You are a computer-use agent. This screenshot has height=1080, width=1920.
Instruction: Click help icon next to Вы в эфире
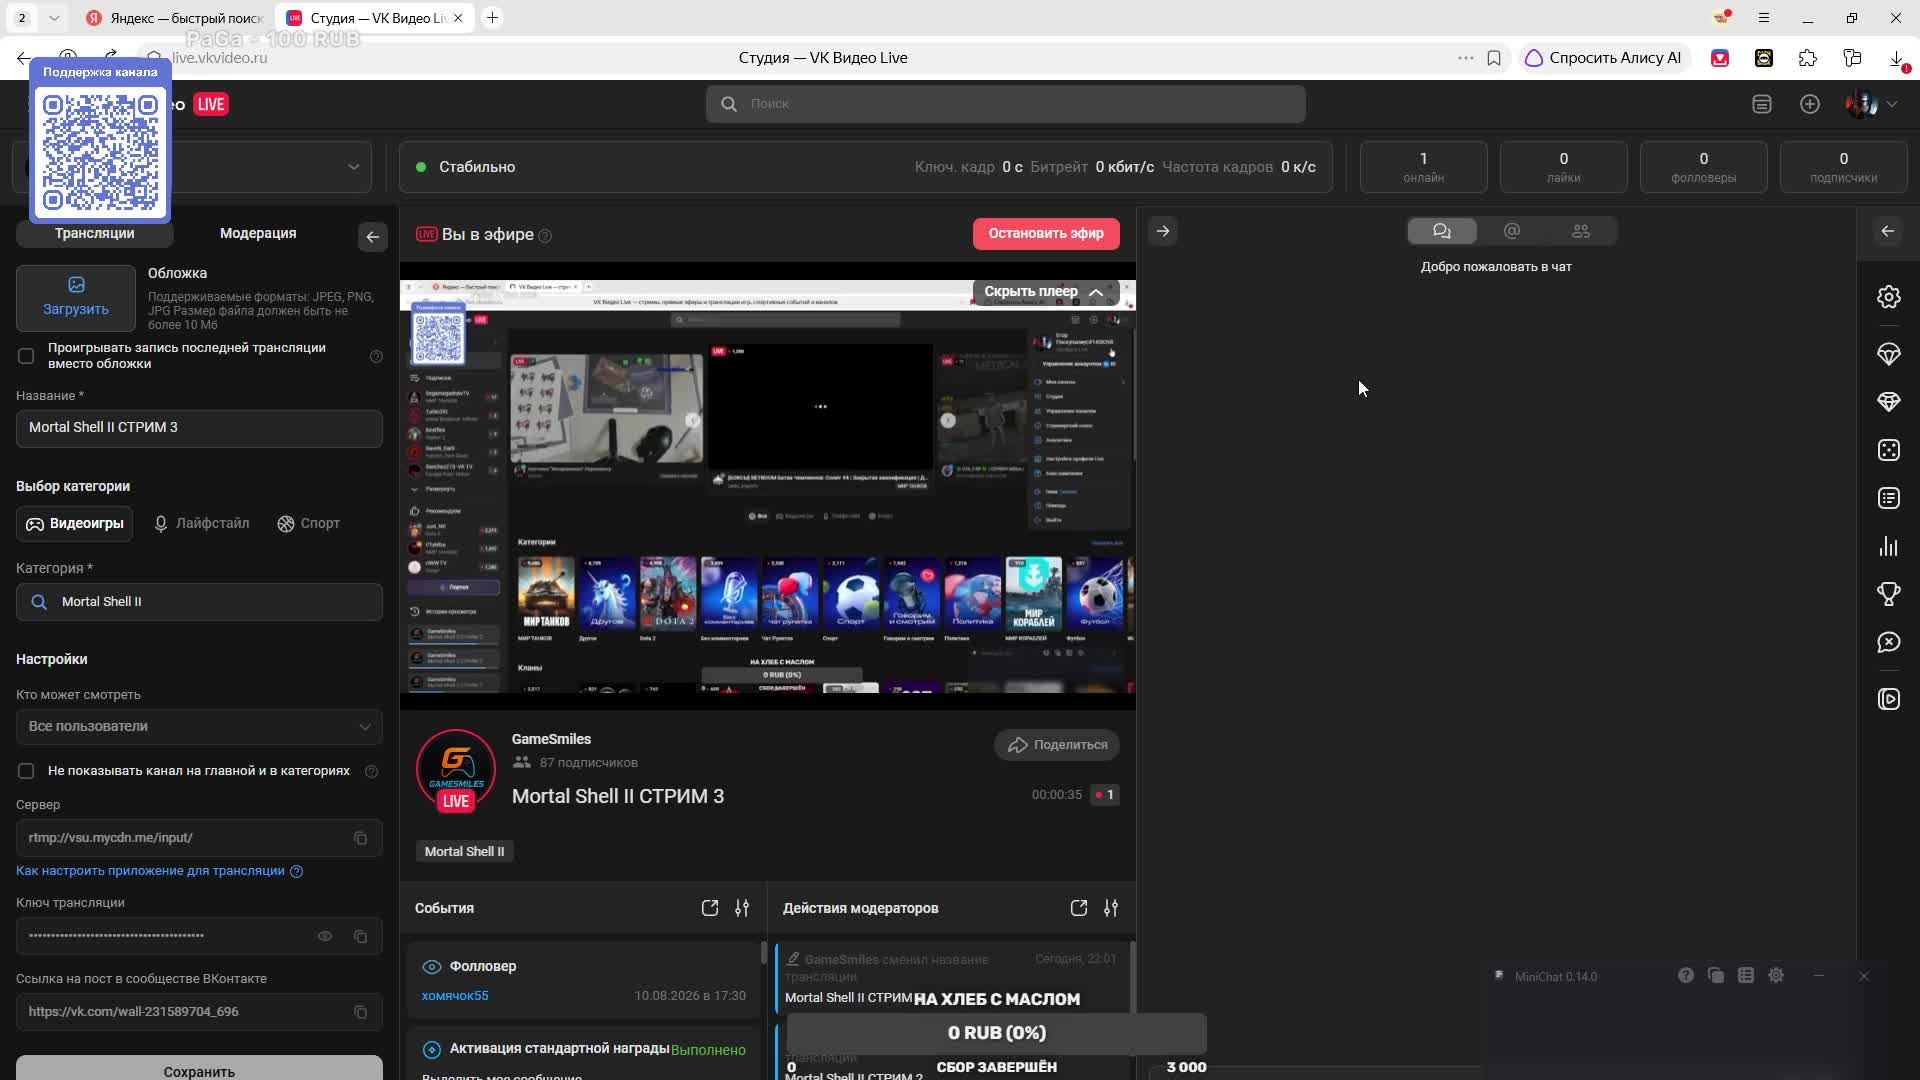pyautogui.click(x=545, y=236)
